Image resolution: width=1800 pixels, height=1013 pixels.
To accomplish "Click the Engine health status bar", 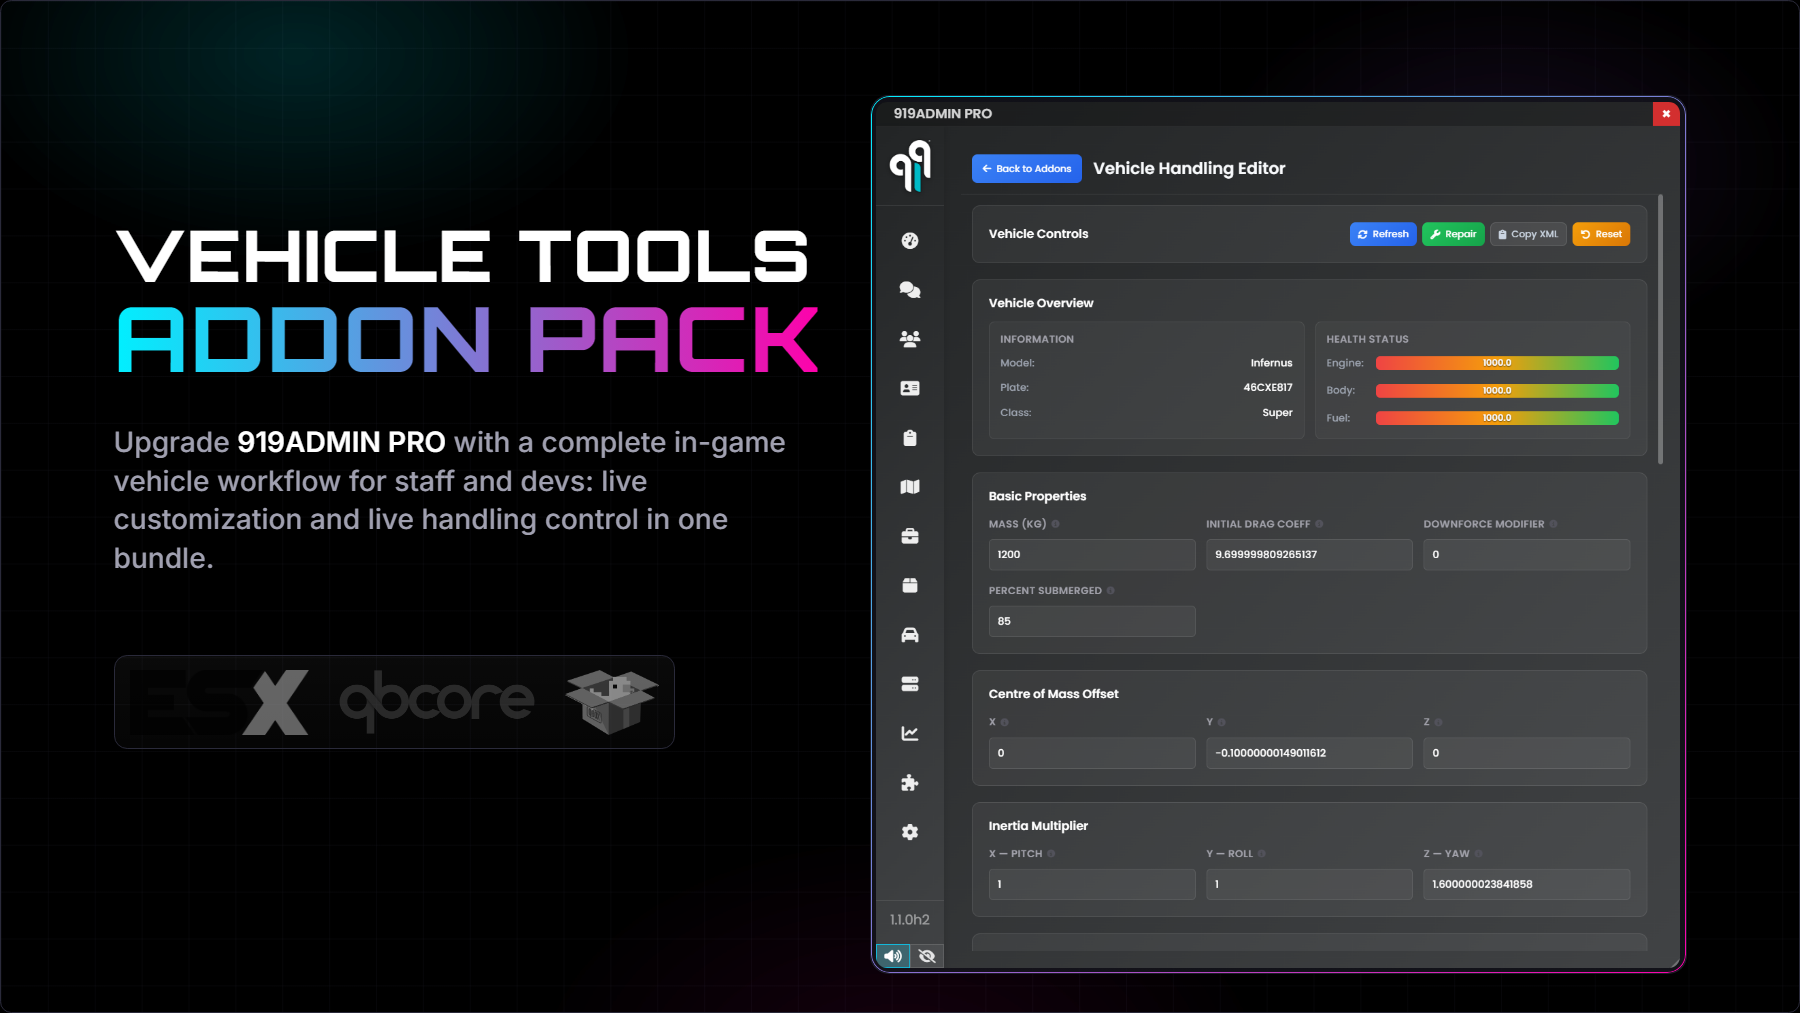I will coord(1497,362).
